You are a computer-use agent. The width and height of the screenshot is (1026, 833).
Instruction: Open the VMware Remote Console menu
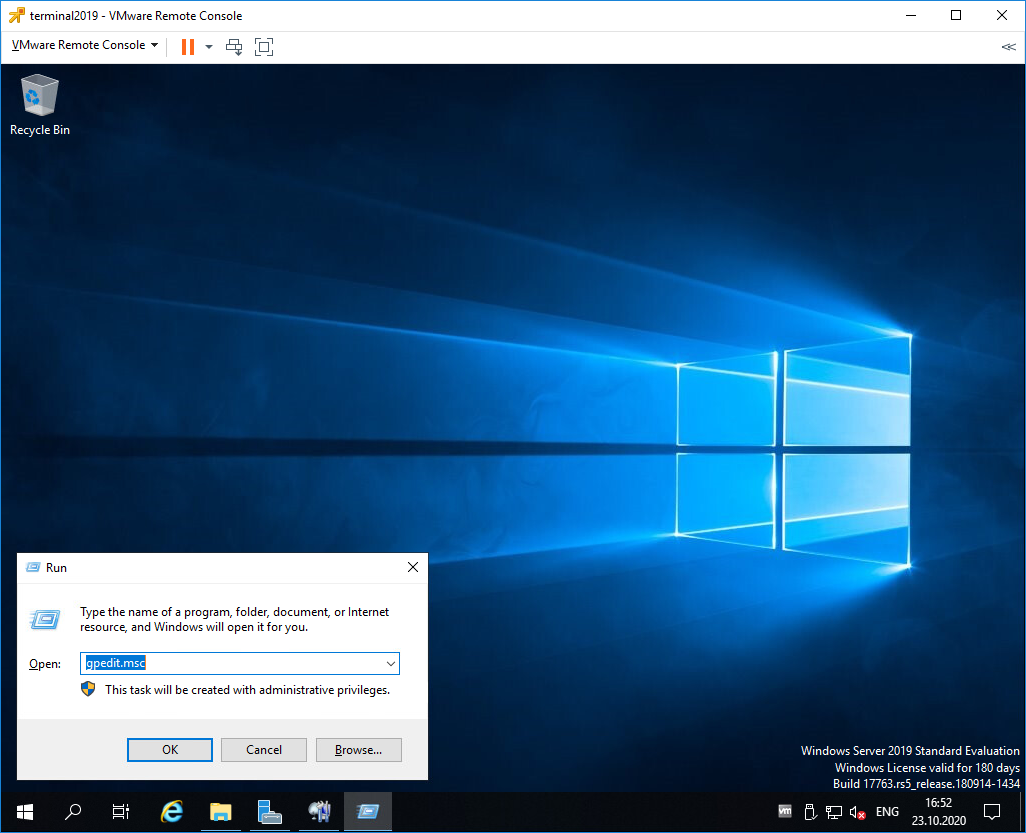point(84,45)
